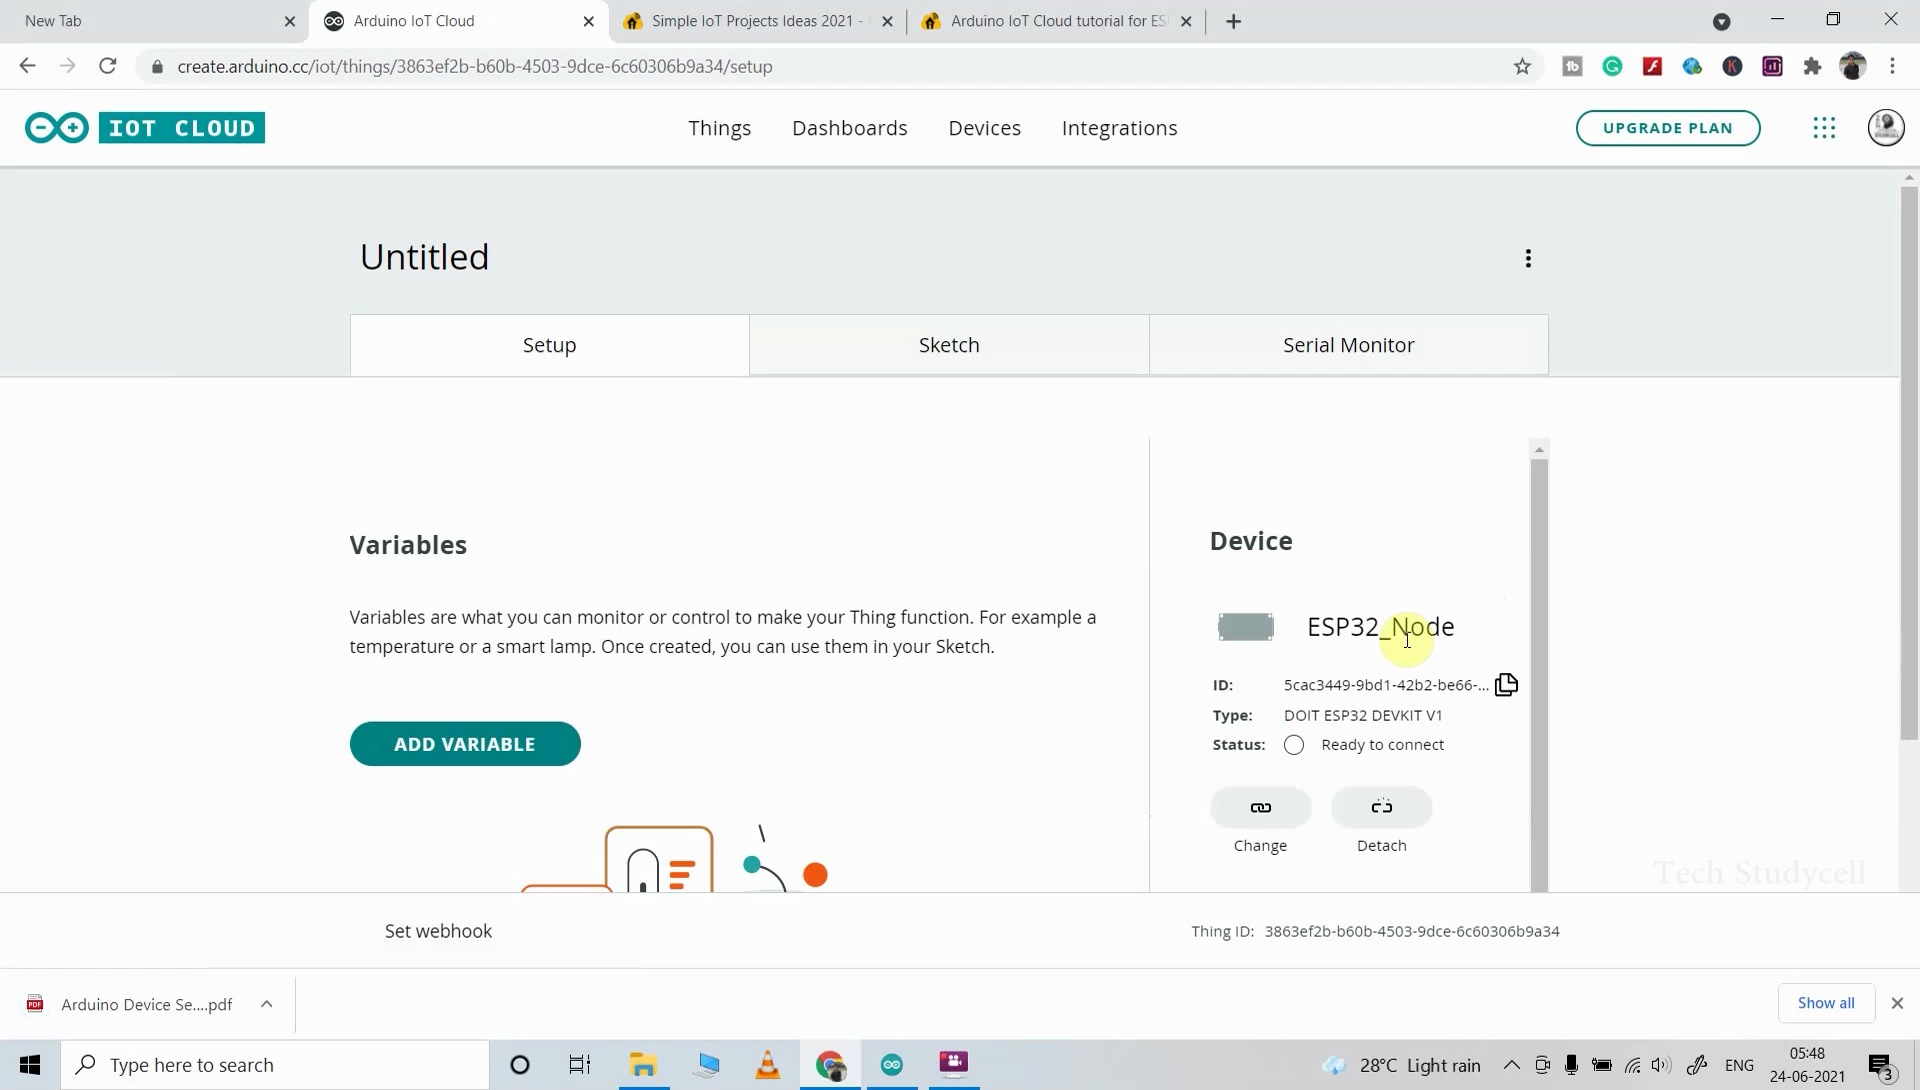Open the Devices navigation menu

[x=985, y=128]
